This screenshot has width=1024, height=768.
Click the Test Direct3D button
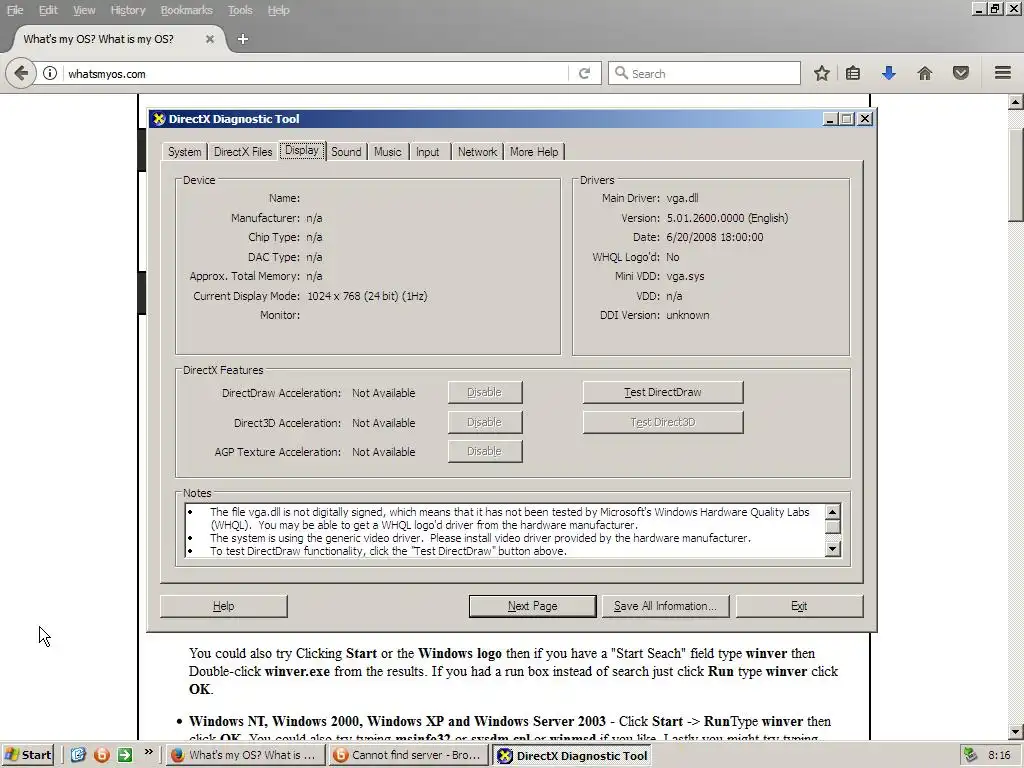(x=663, y=422)
